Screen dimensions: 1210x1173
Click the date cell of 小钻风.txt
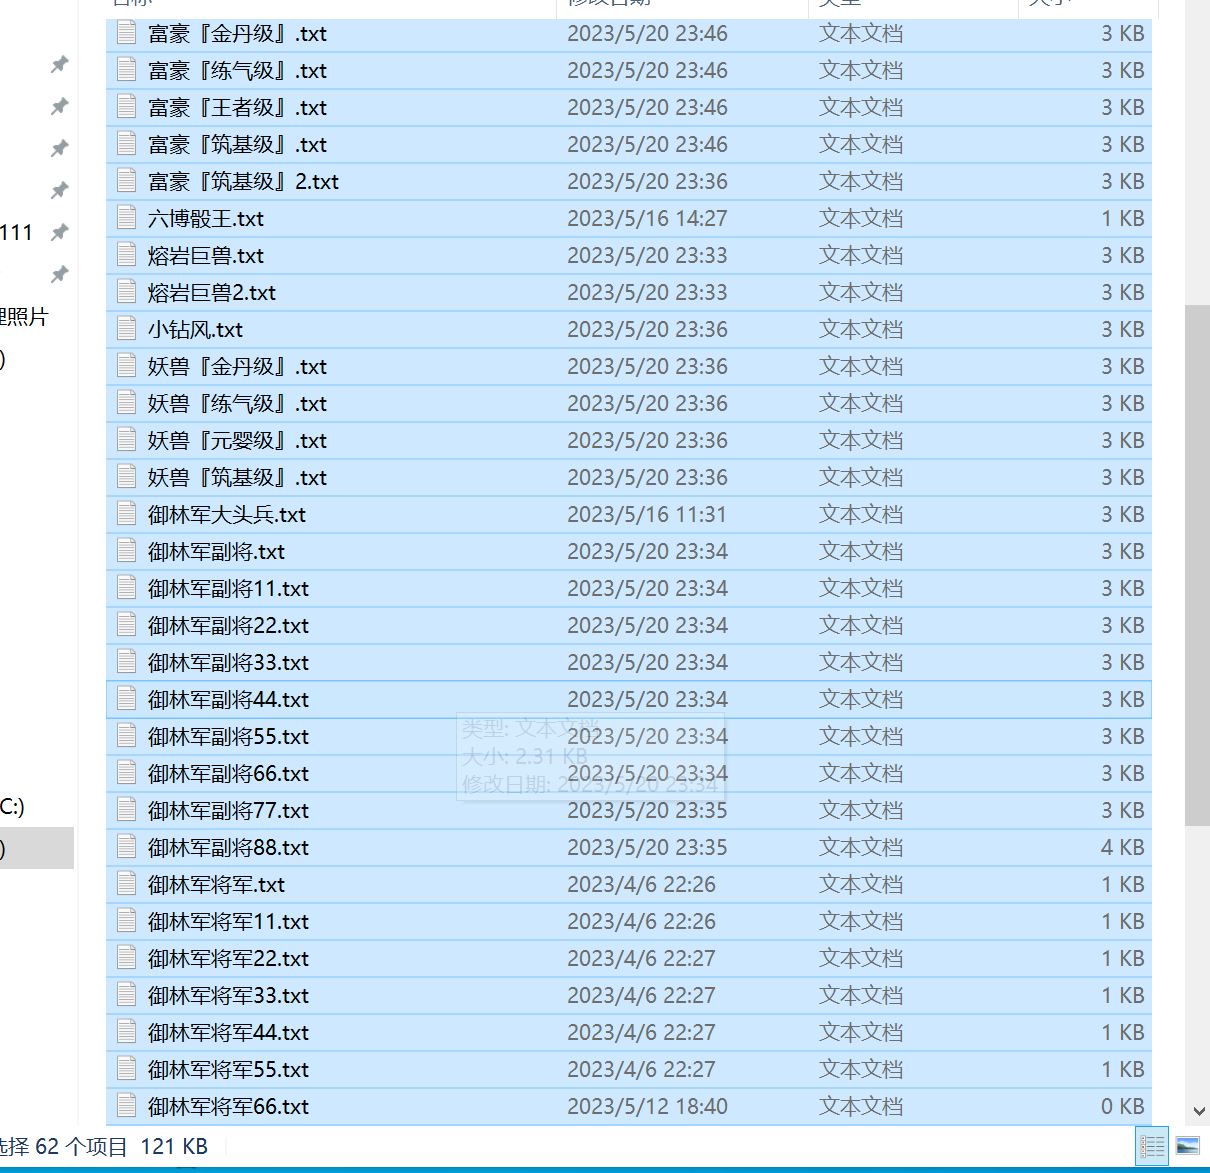pyautogui.click(x=647, y=329)
